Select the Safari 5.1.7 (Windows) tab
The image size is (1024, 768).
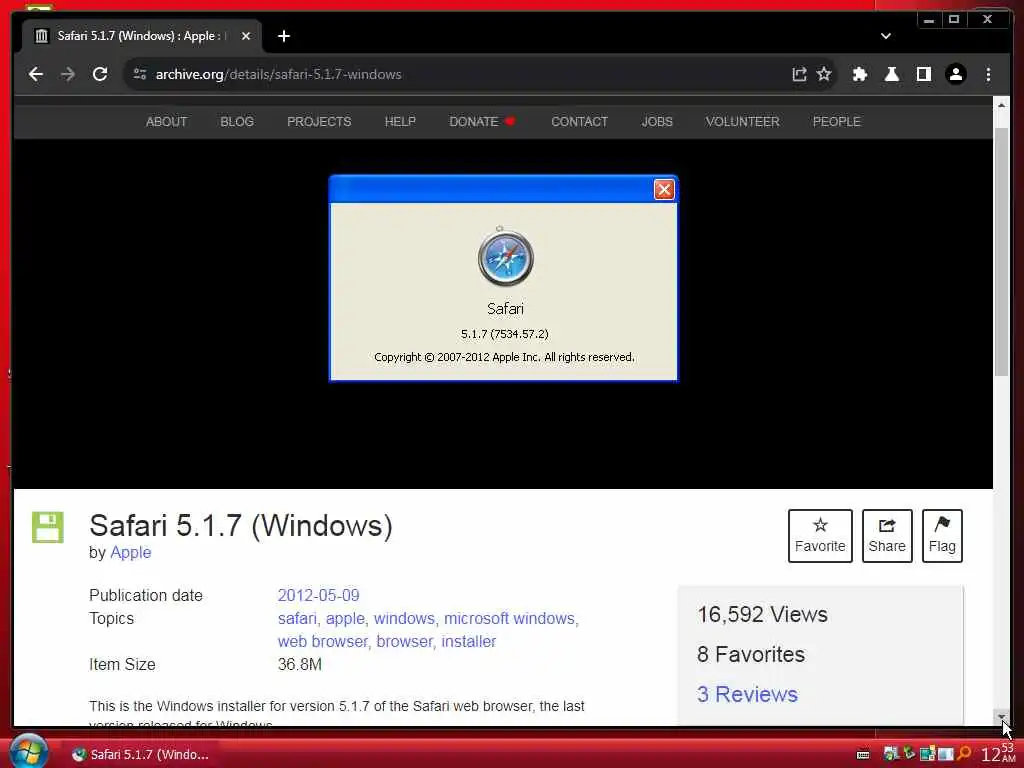tap(142, 37)
